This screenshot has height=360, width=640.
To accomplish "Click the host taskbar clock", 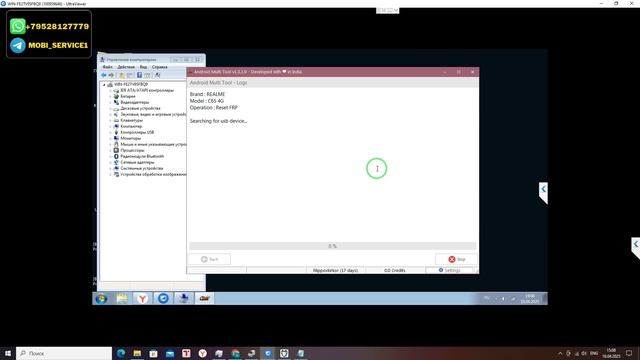I will pos(611,353).
